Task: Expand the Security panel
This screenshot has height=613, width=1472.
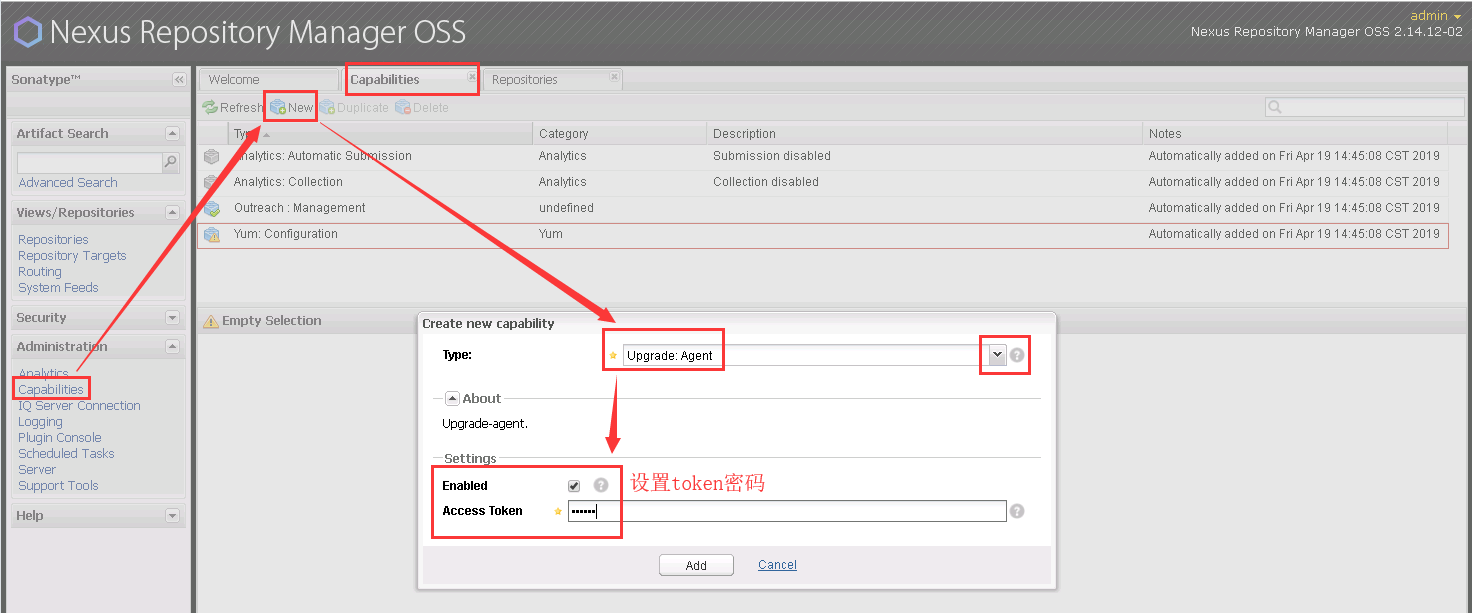Action: pyautogui.click(x=172, y=317)
